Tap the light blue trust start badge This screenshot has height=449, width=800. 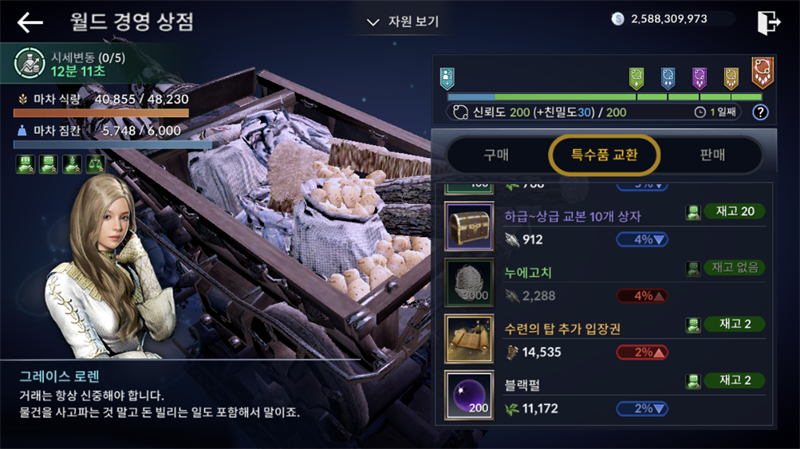point(447,79)
